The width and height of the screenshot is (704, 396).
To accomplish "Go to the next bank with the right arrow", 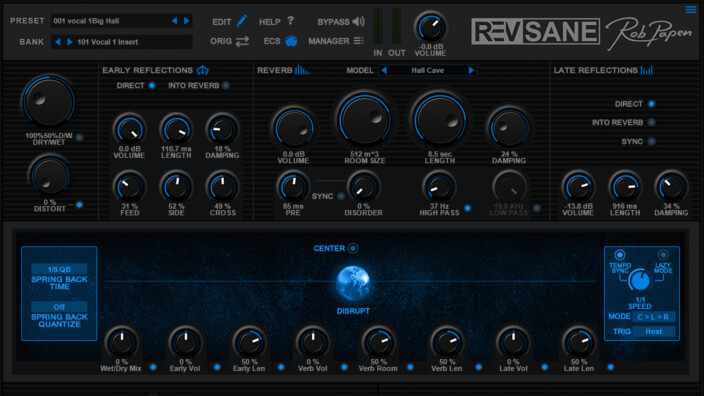I will 69,42.
